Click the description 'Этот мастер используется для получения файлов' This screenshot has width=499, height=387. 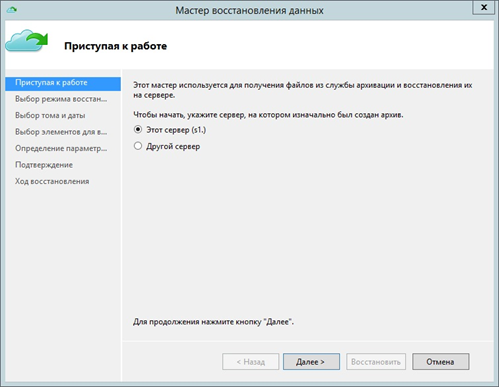tap(303, 90)
